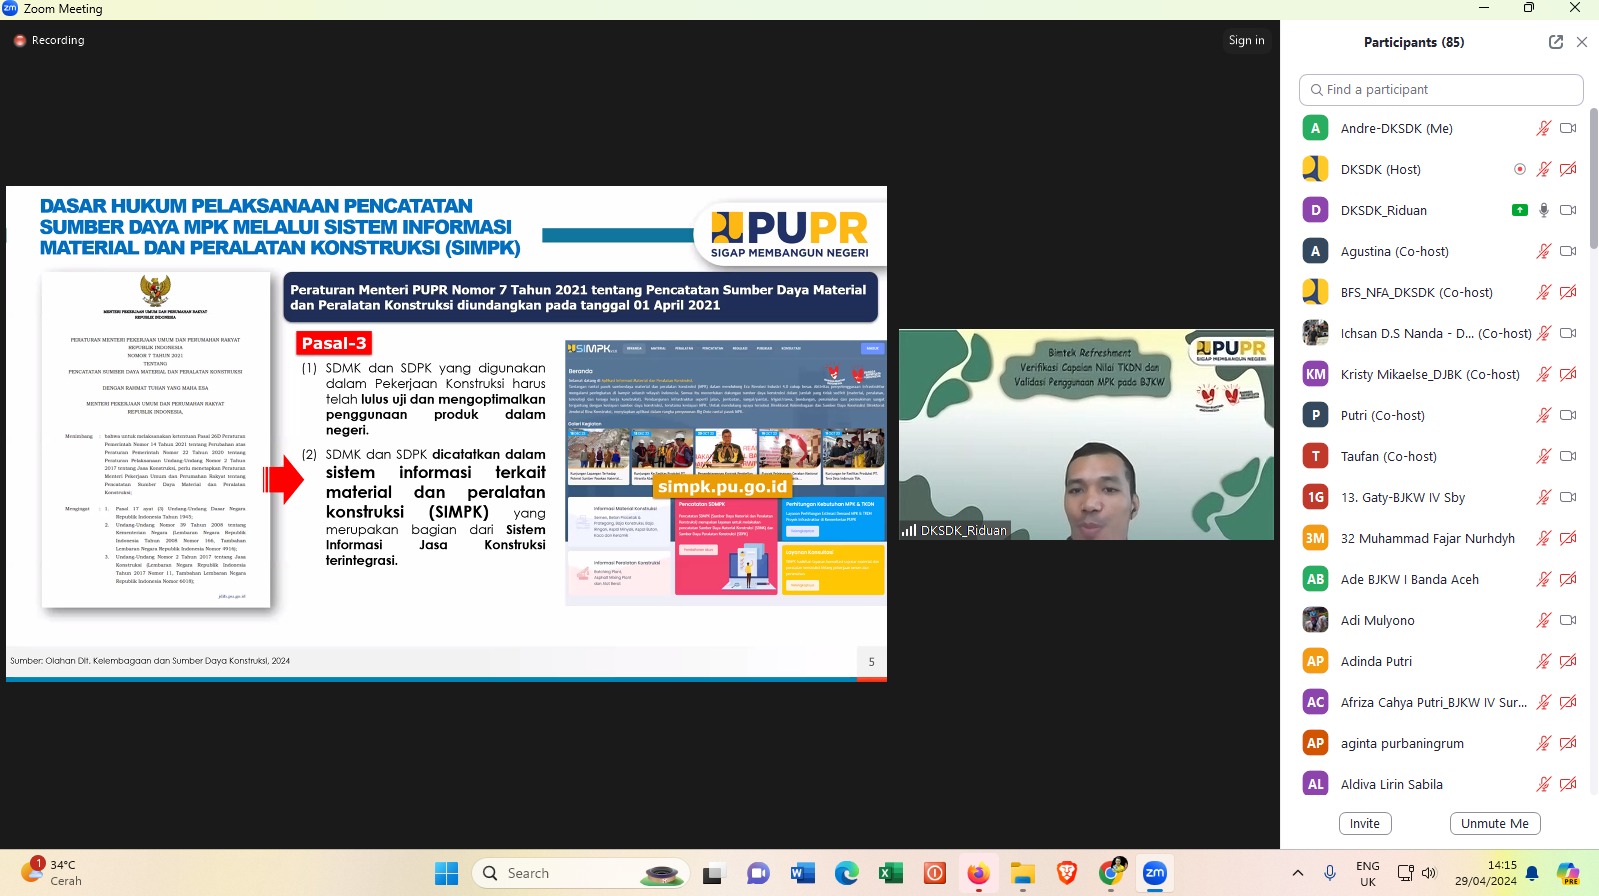
Task: Click video icon for Putri (Co-host)
Action: [1568, 415]
